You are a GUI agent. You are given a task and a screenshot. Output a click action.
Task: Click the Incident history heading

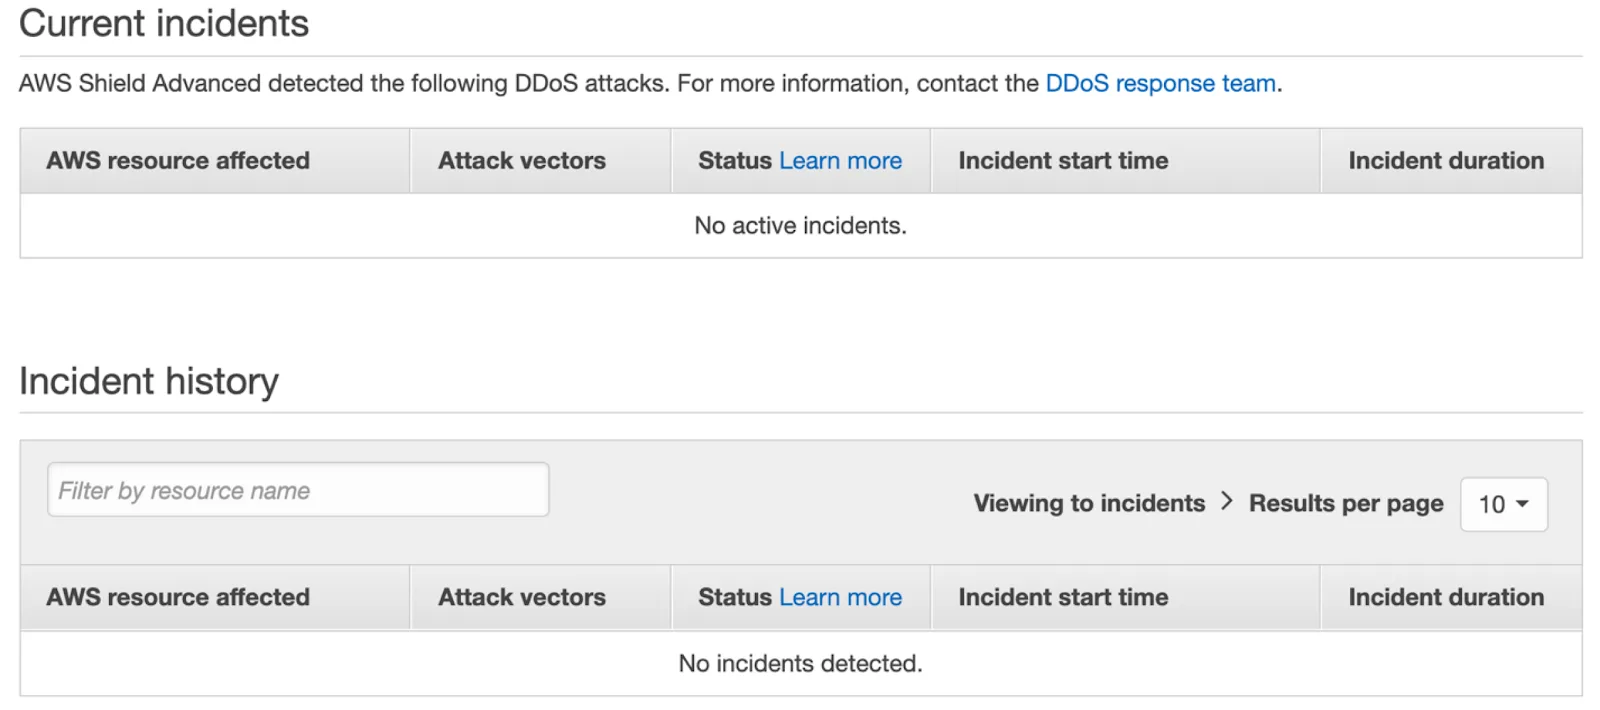point(149,381)
